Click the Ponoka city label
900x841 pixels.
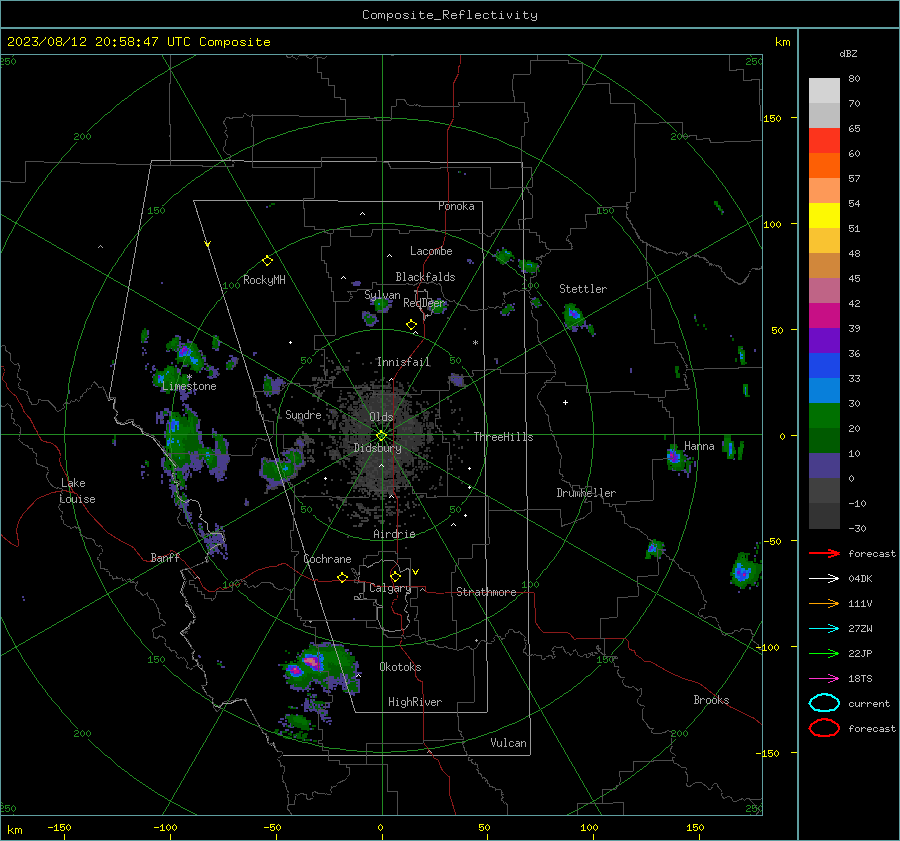point(456,206)
